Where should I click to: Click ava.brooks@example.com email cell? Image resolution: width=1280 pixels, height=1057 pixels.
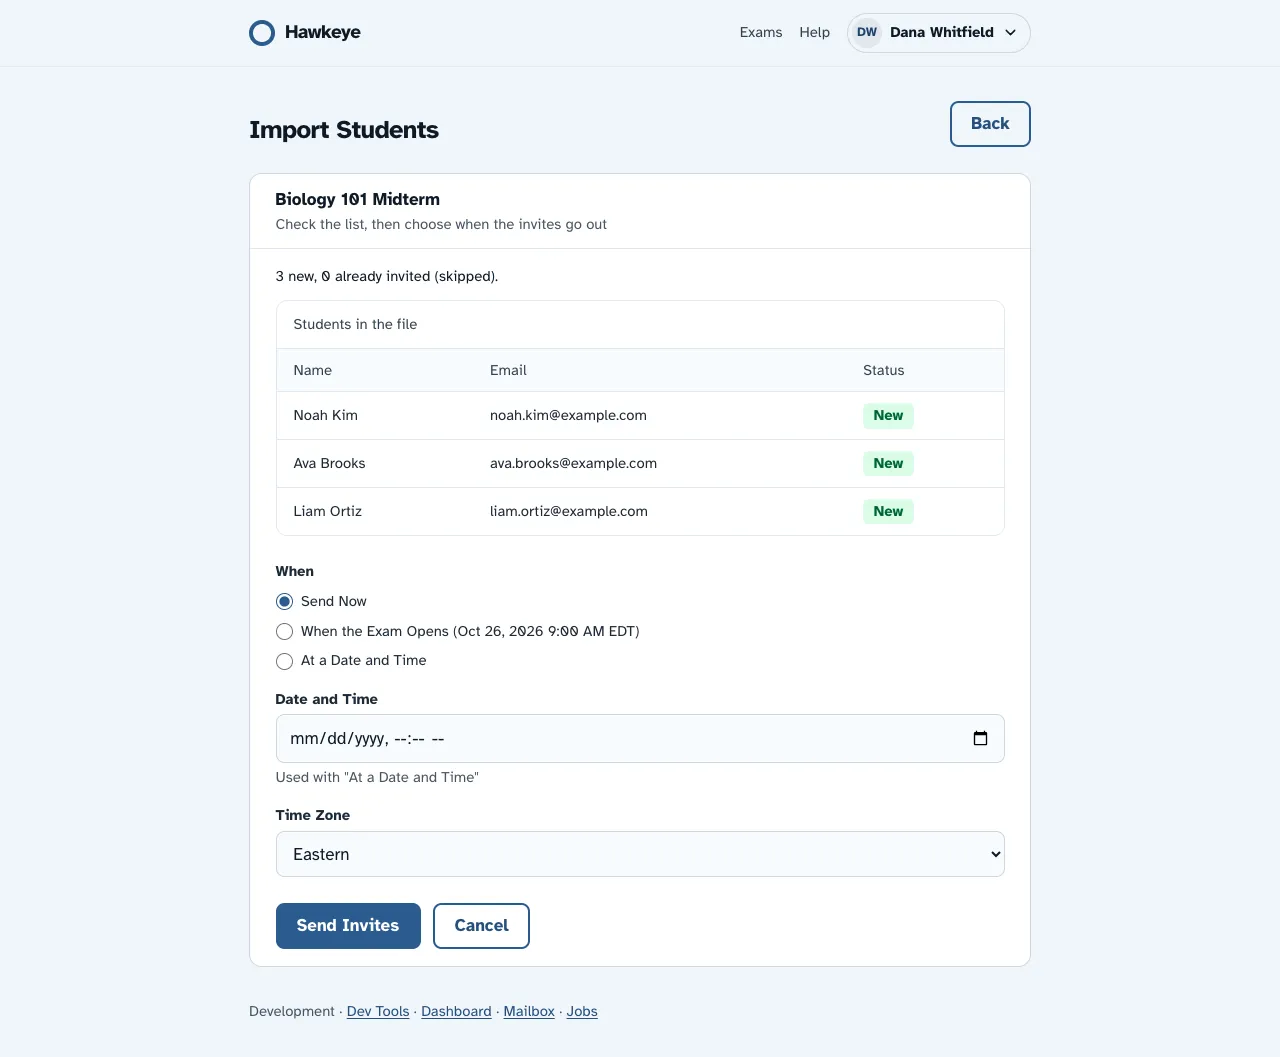(573, 463)
